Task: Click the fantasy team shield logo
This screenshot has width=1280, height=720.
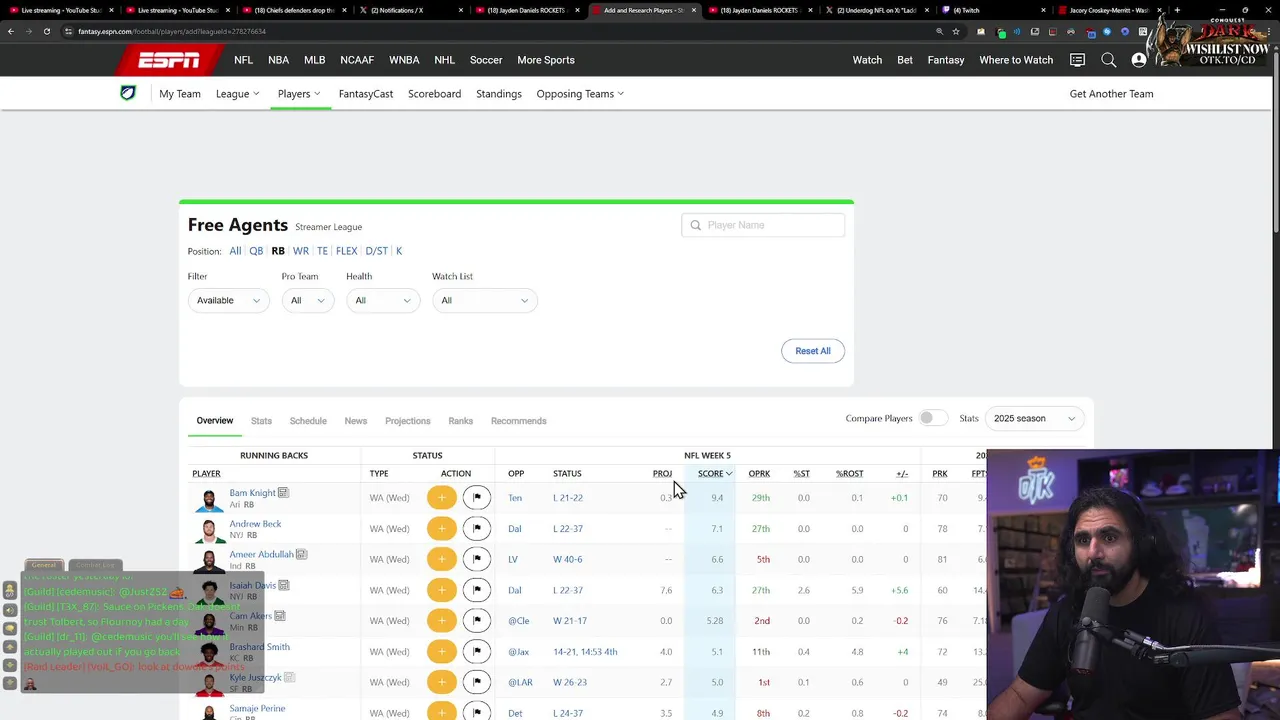Action: (128, 93)
